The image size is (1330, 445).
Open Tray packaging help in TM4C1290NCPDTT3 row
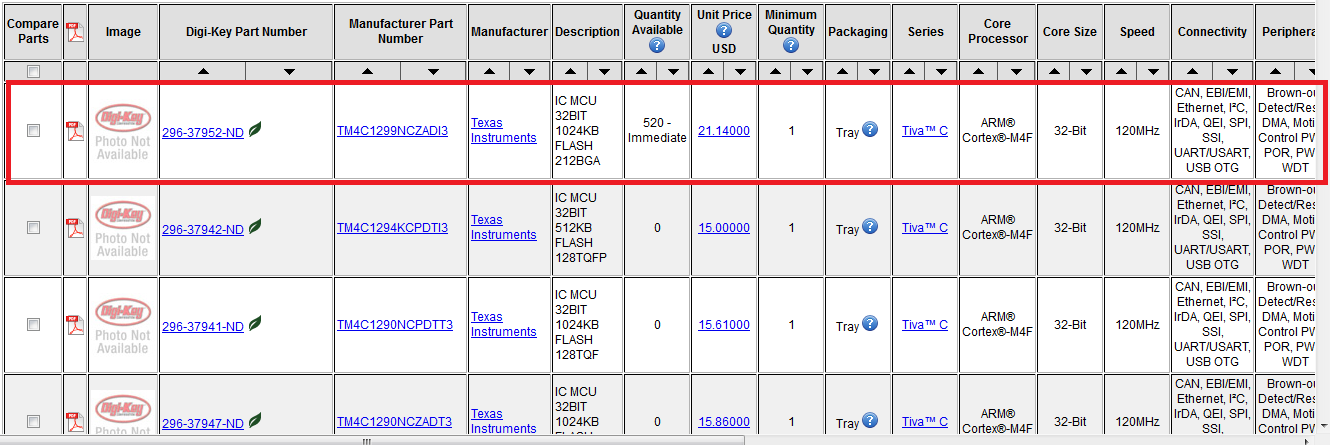click(870, 324)
